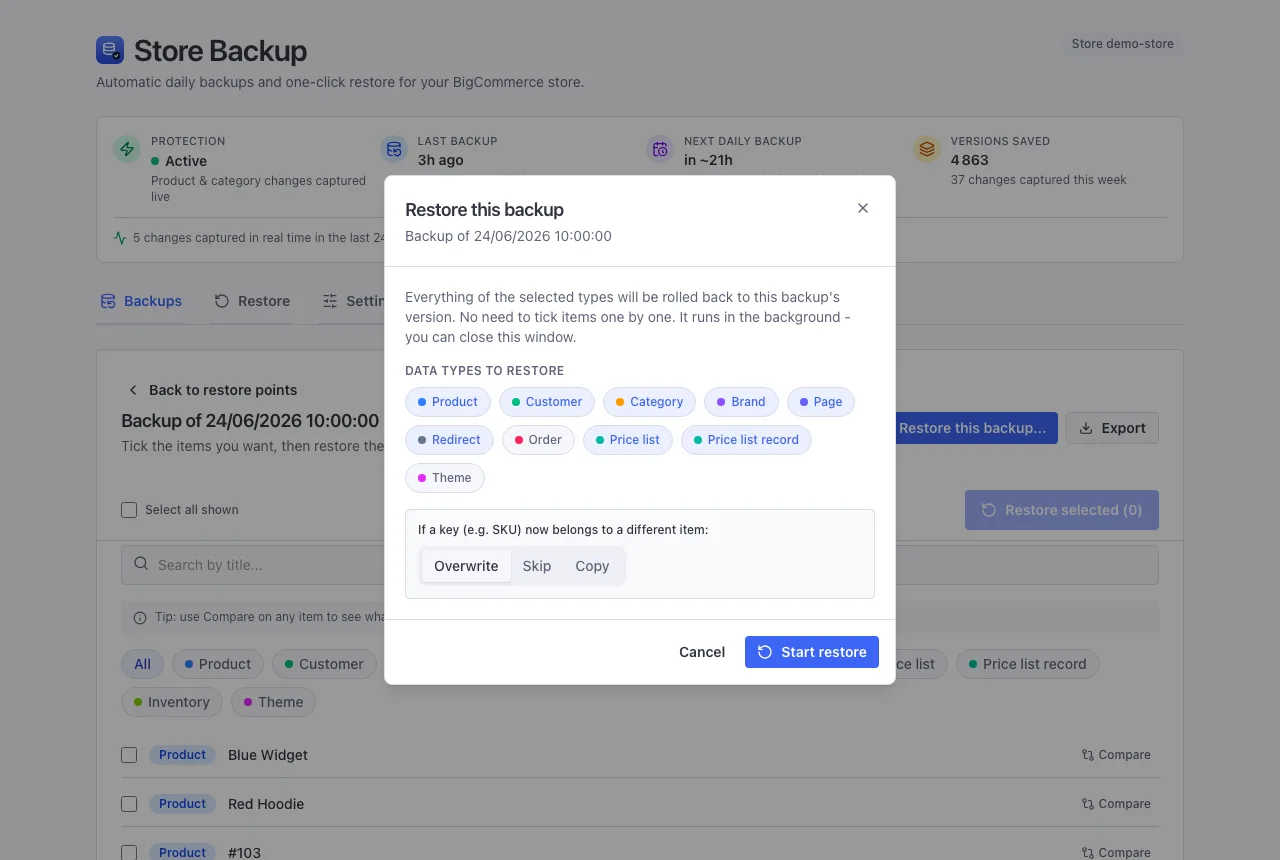Tick the Red Hoodie checkbox
Screen dimensions: 1280x860
129,804
